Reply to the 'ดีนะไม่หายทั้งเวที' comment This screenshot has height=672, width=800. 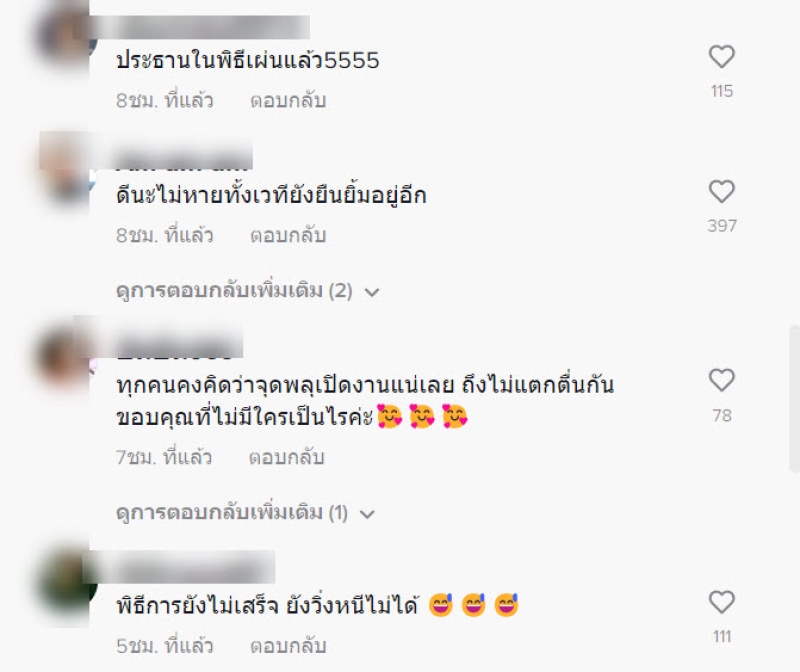[x=288, y=235]
